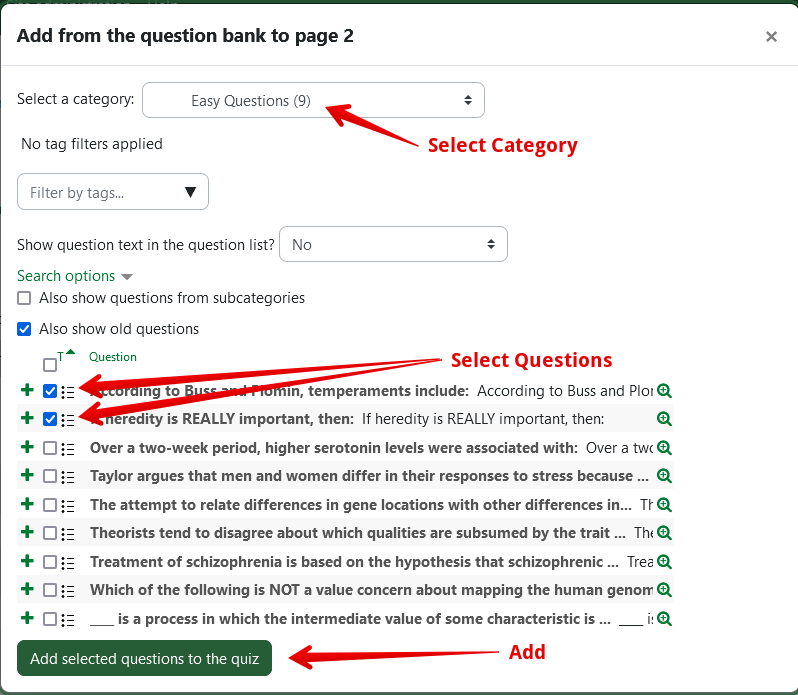Preview the 'Treatment of schizophrenia' question

pyautogui.click(x=664, y=562)
